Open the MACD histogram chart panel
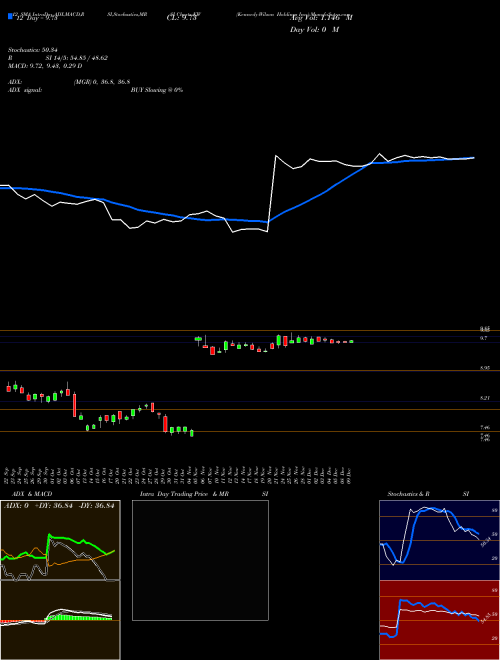The width and height of the screenshot is (500, 660). click(x=60, y=620)
